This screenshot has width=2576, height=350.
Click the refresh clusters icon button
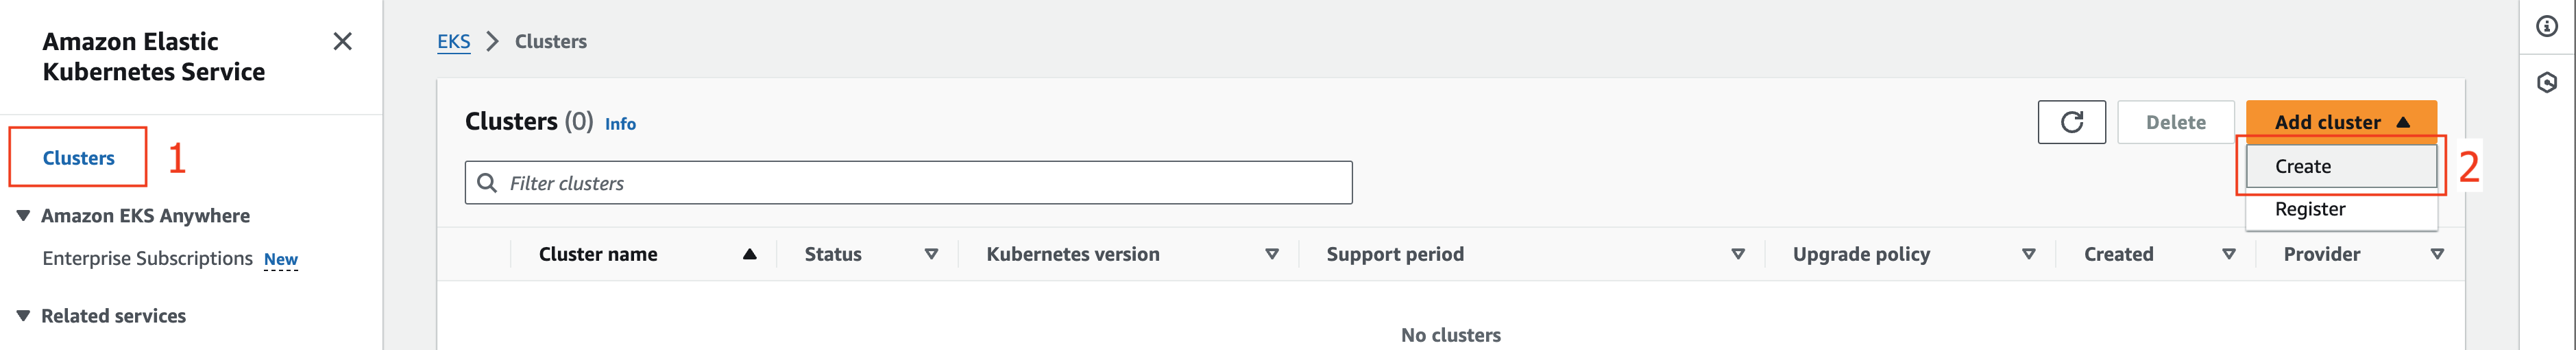[2071, 122]
